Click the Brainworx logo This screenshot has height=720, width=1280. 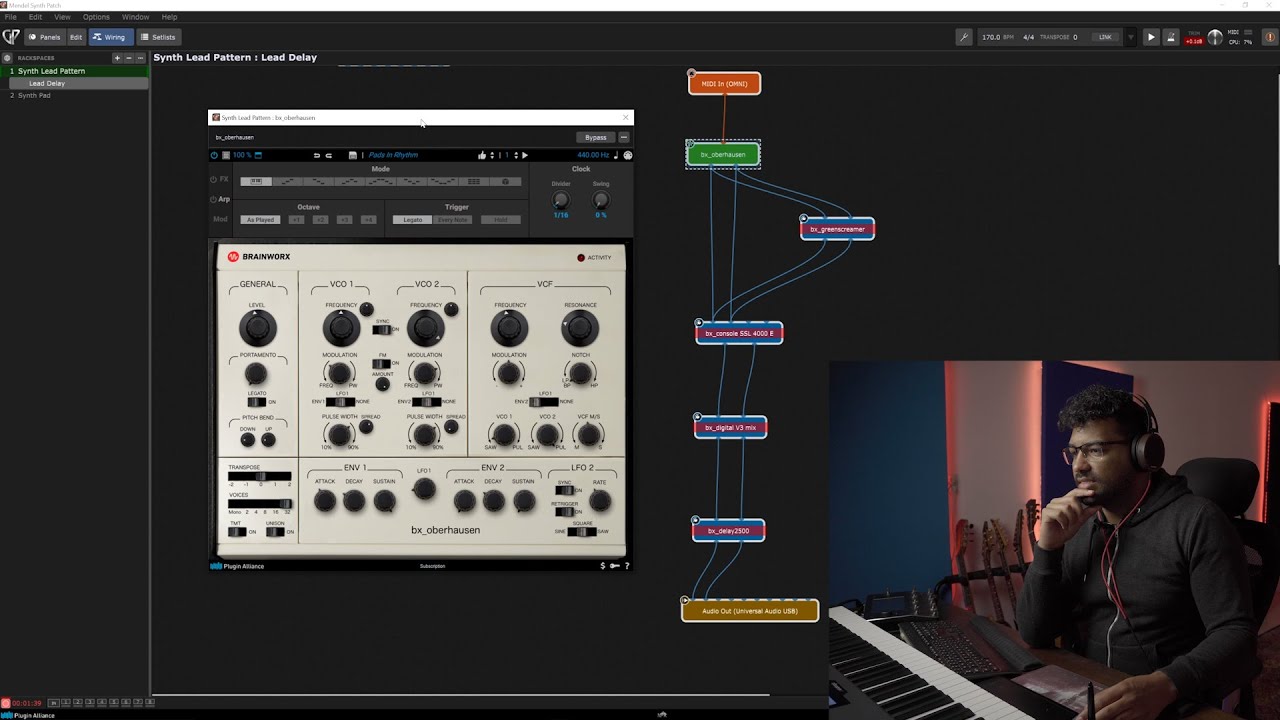click(259, 257)
